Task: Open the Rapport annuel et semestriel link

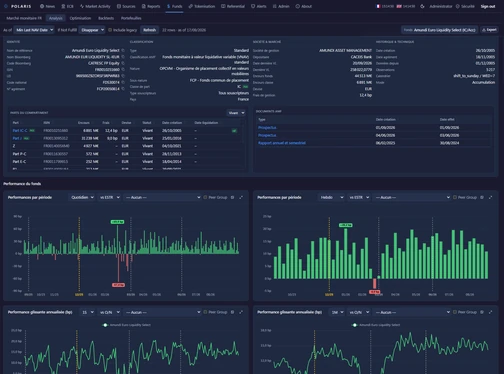Action: 282,143
